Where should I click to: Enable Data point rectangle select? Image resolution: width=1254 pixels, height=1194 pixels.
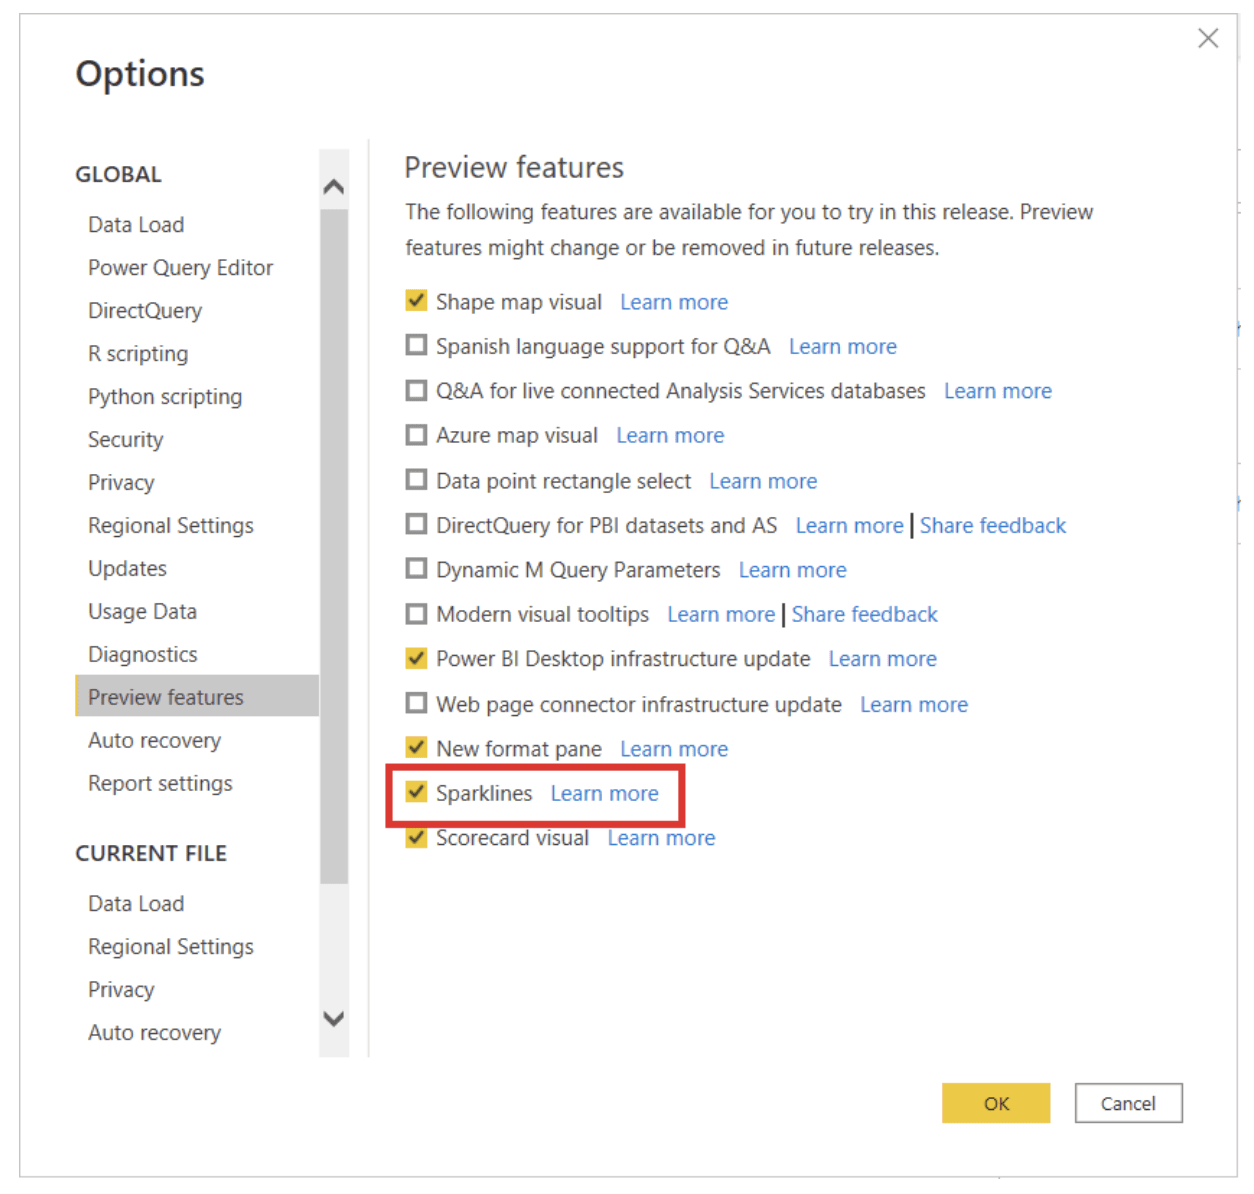[x=416, y=480]
